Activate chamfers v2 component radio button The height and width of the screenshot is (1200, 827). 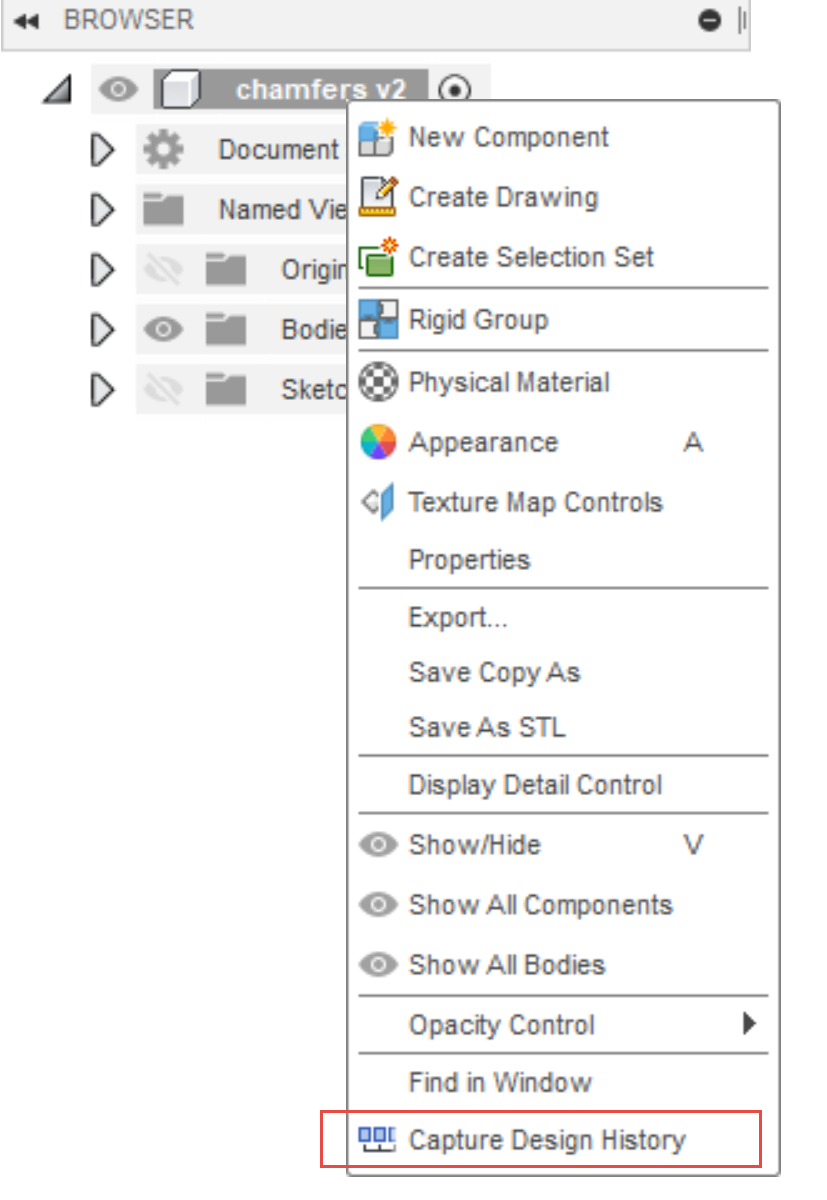(455, 90)
